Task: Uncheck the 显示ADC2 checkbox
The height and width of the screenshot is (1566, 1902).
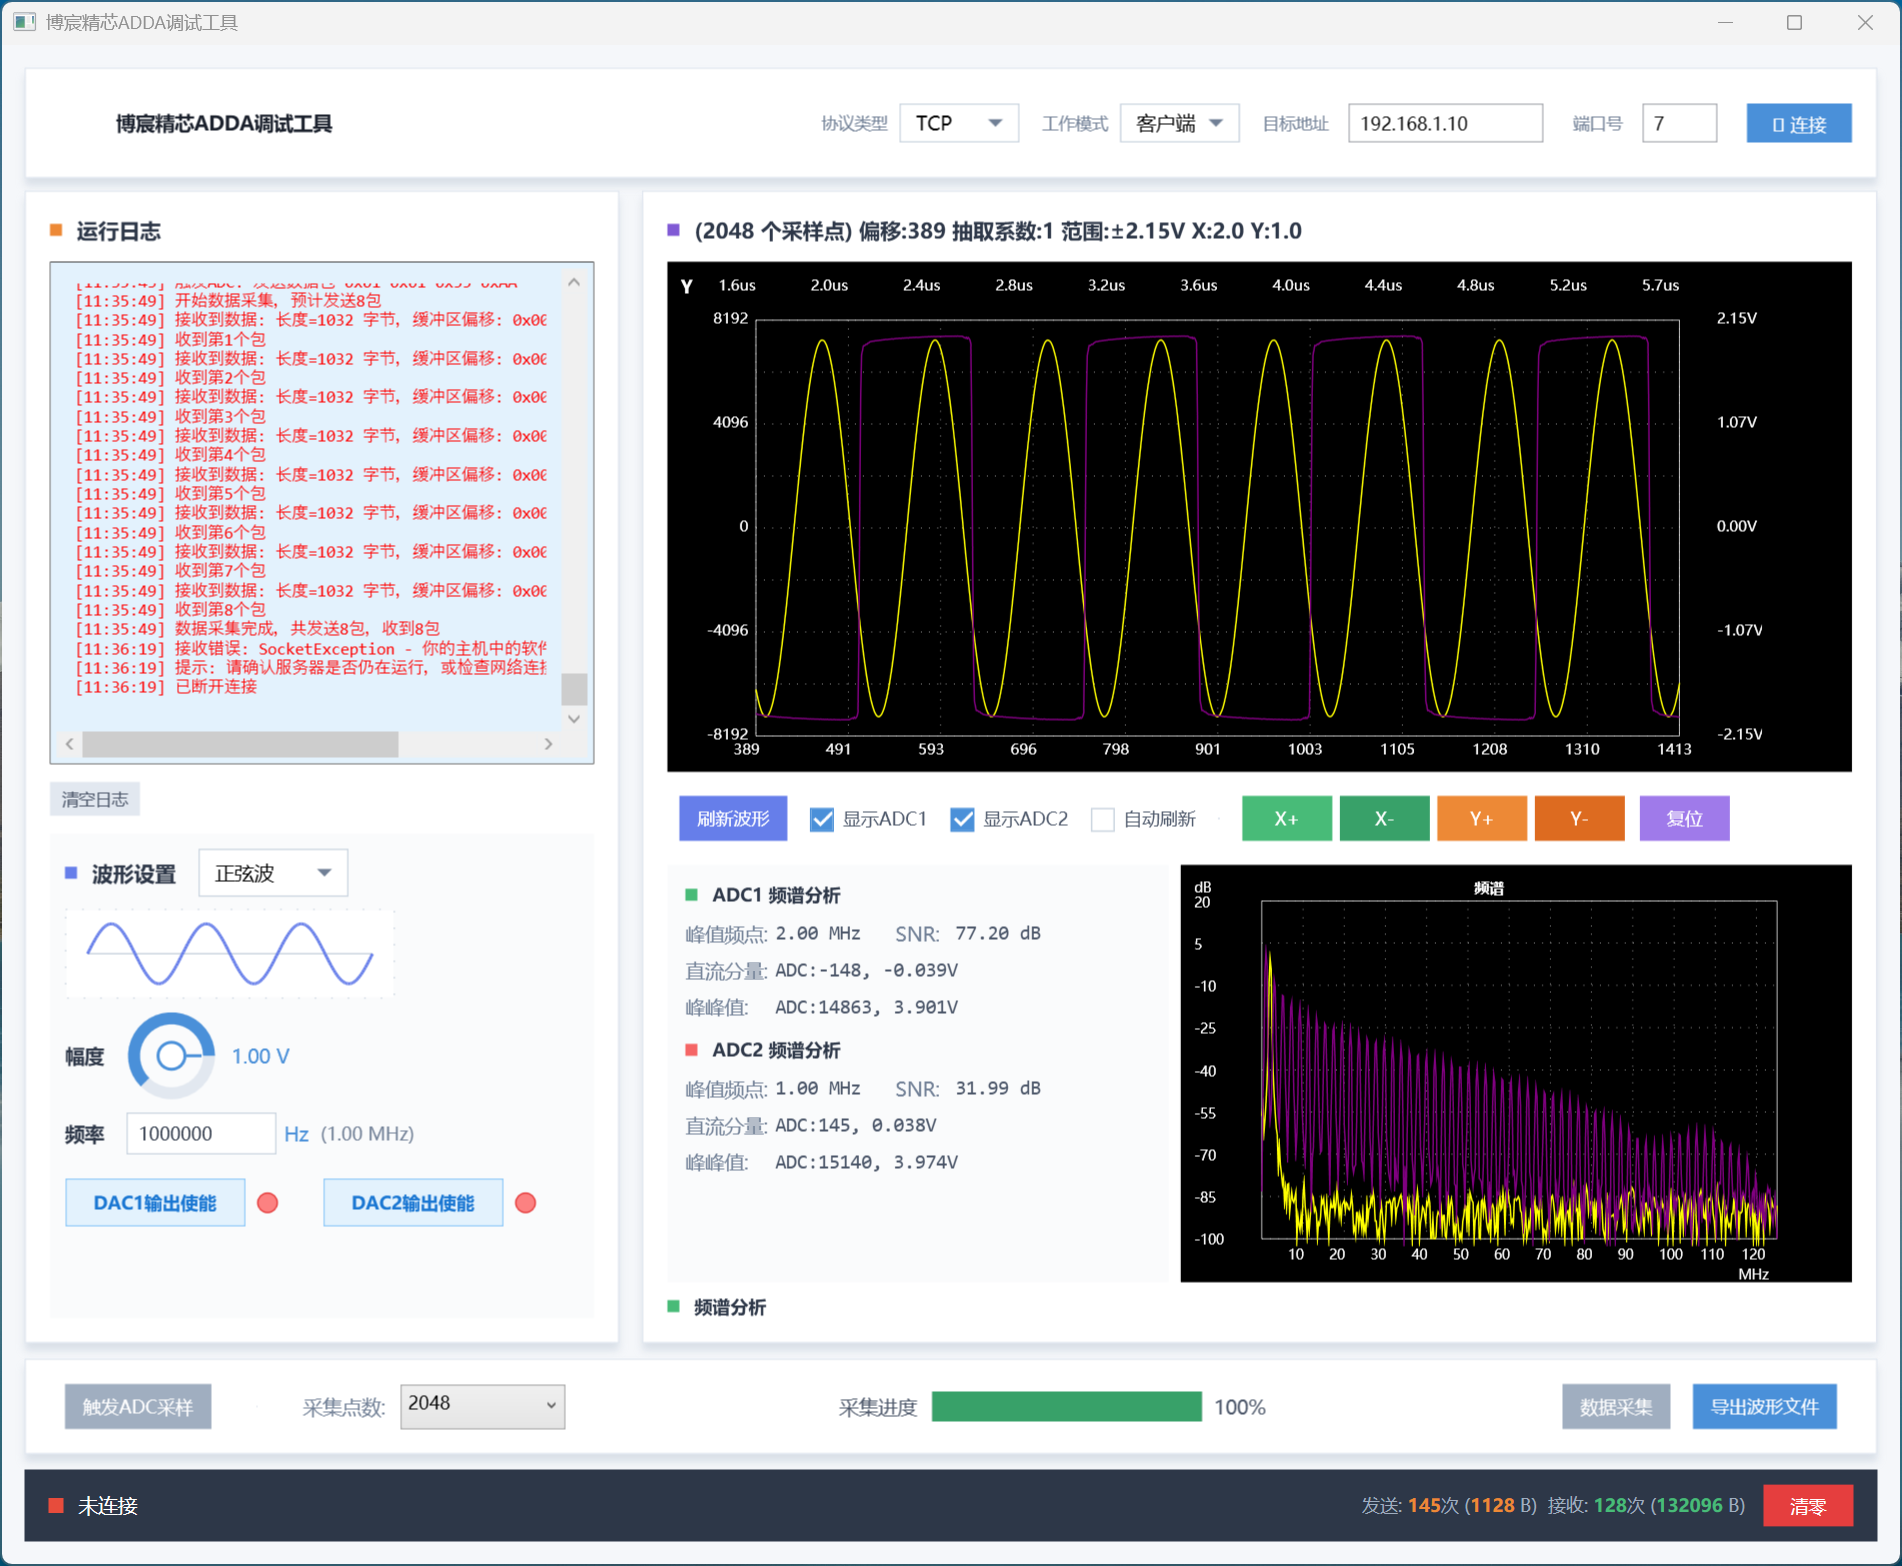Action: 962,820
